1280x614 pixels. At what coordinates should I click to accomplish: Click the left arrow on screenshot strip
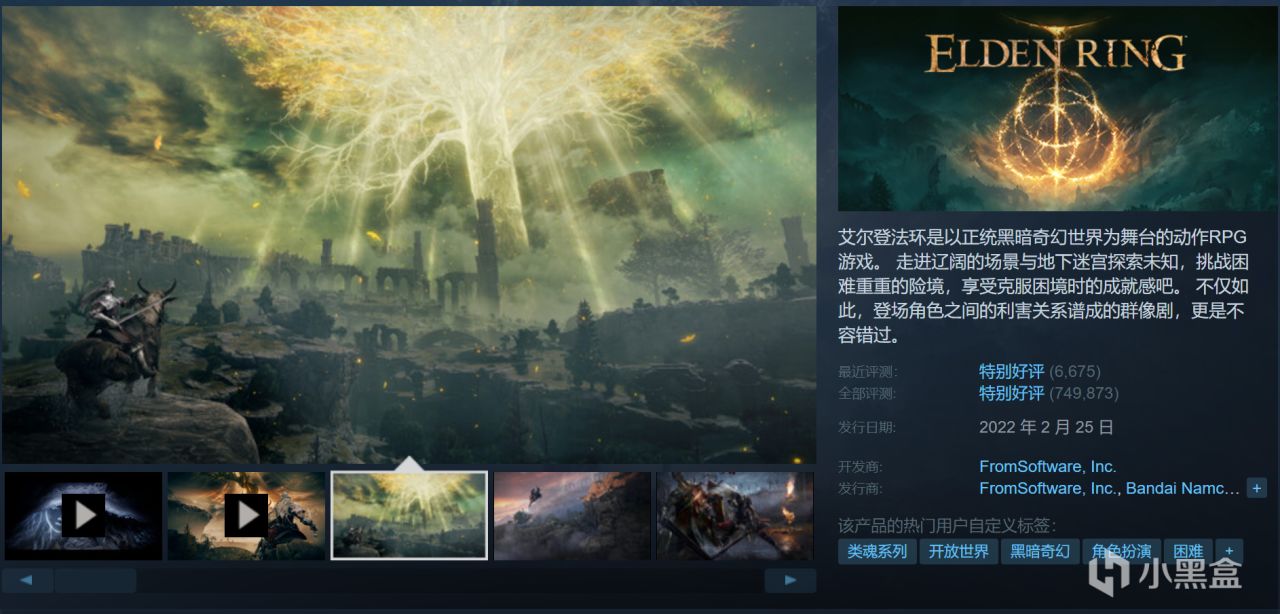pyautogui.click(x=27, y=580)
